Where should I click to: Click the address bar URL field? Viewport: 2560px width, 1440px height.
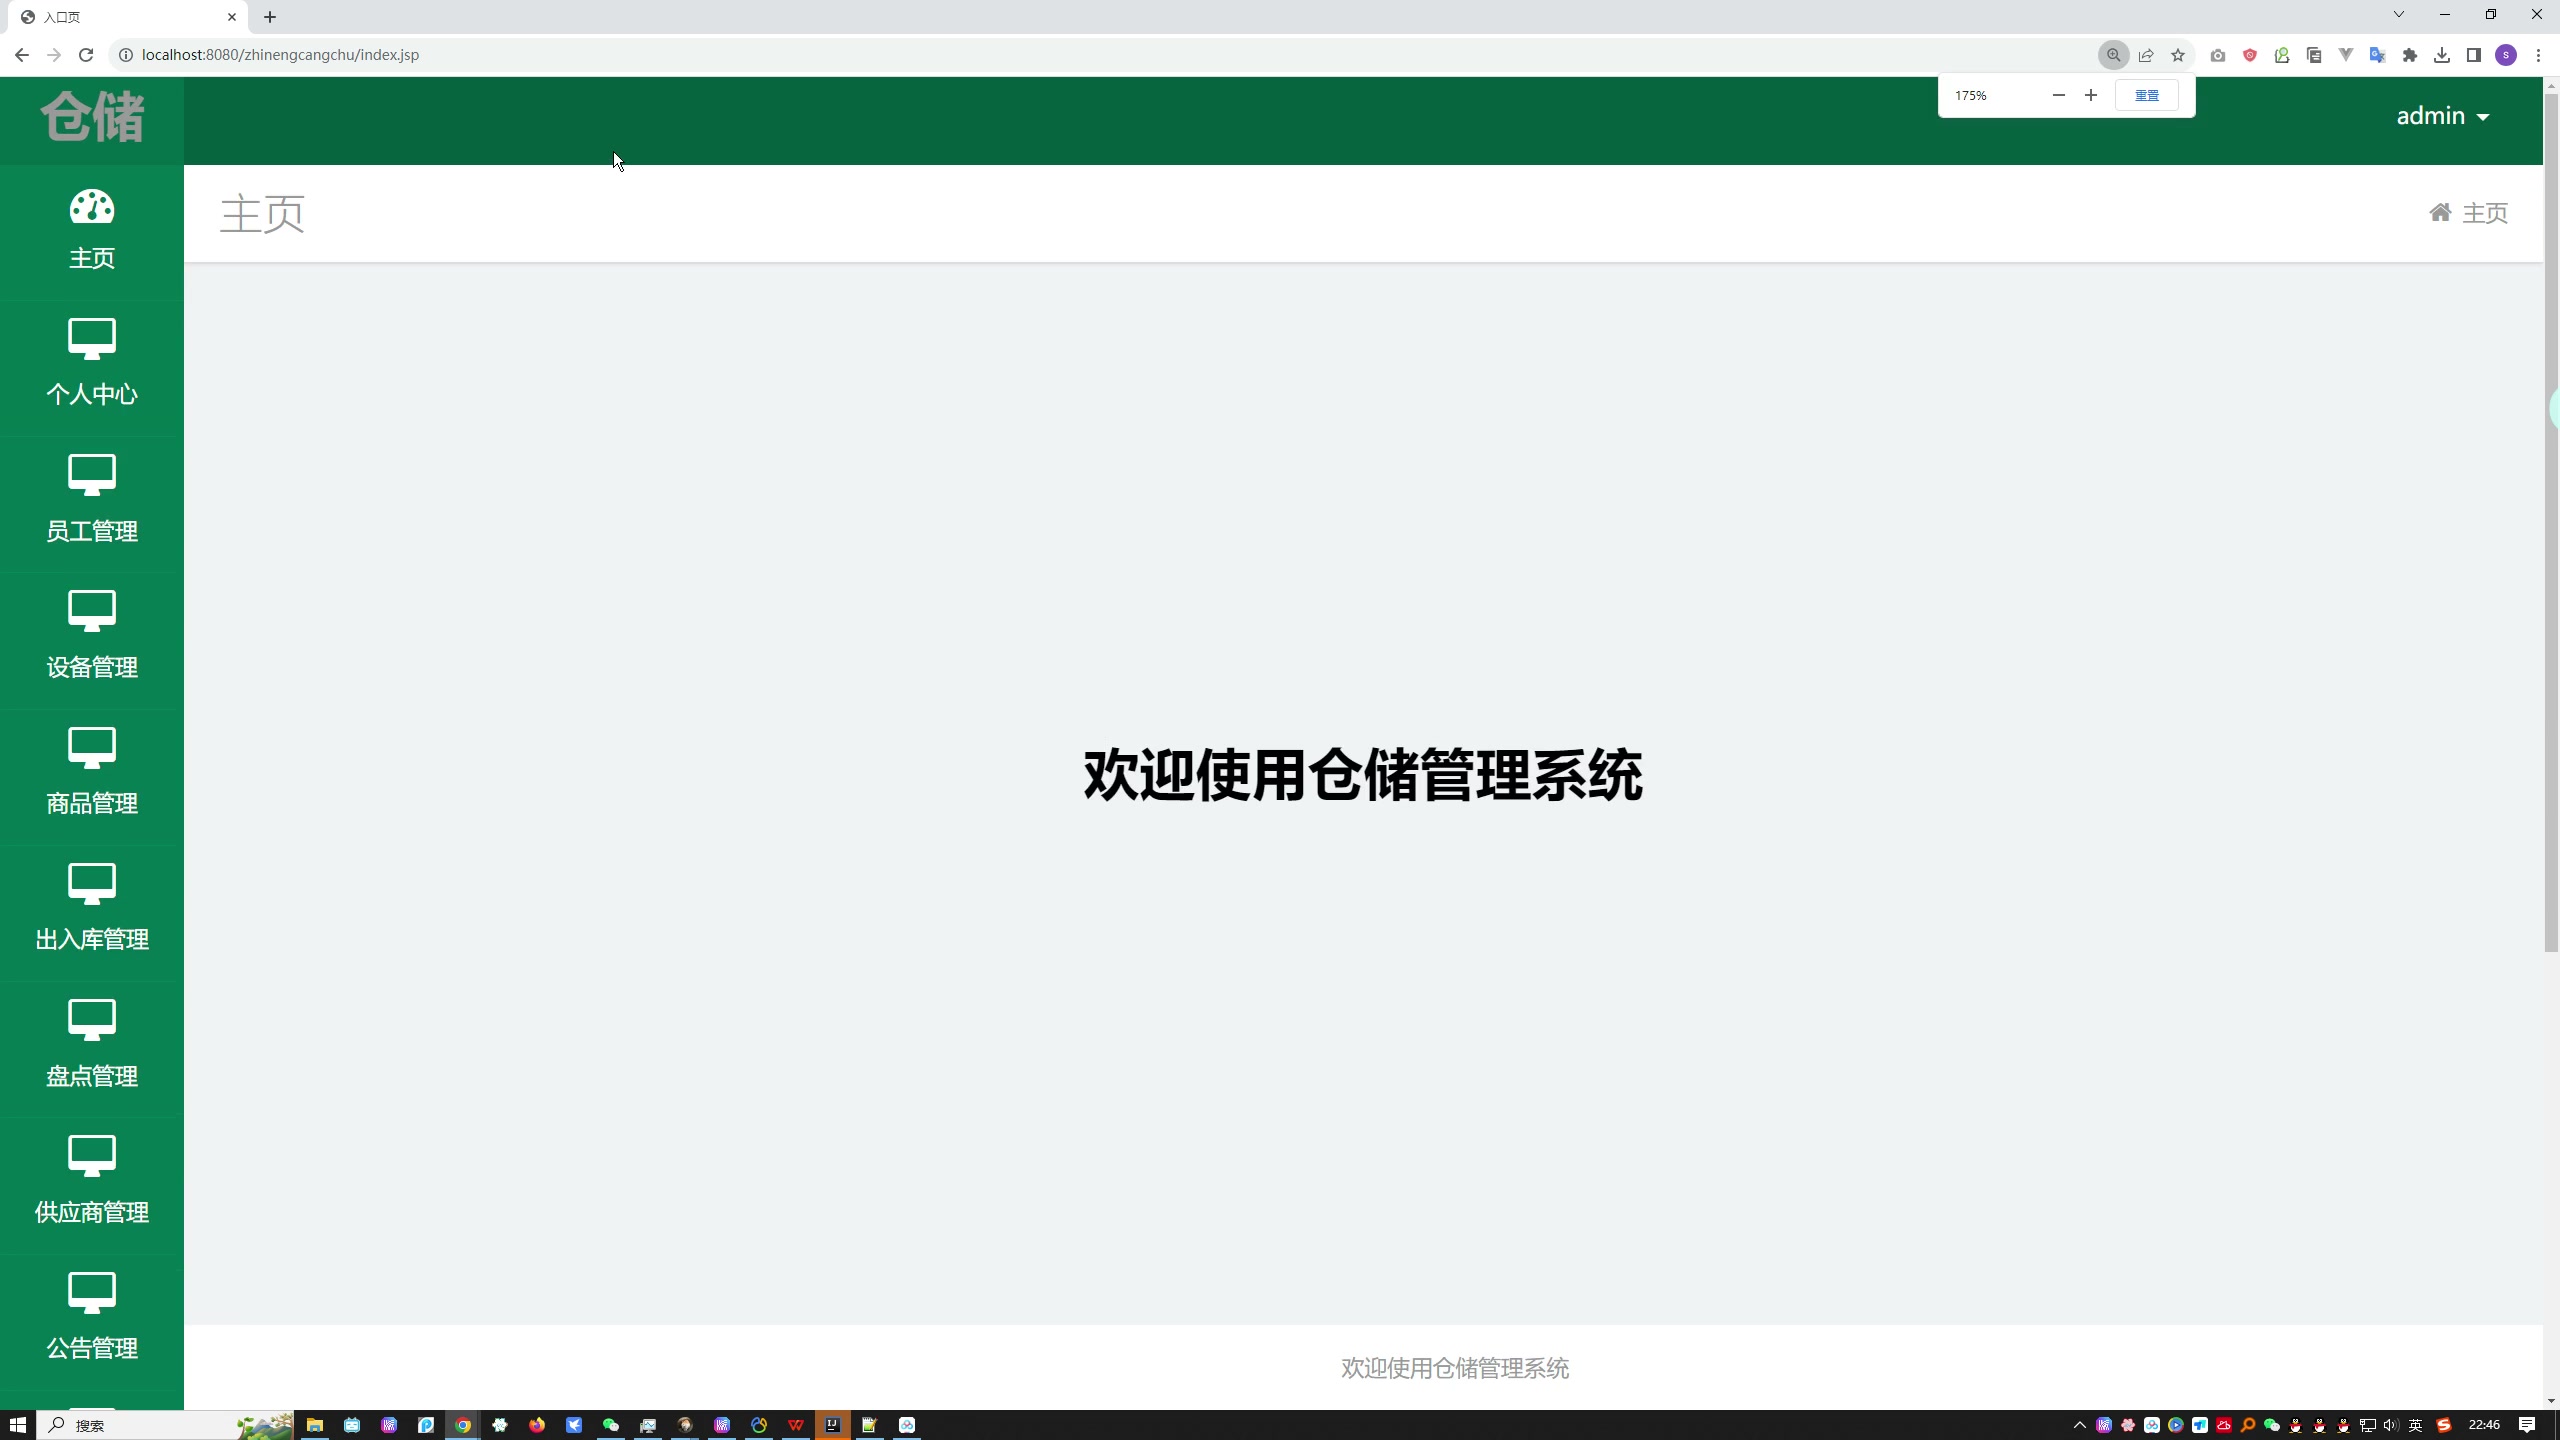click(1100, 55)
